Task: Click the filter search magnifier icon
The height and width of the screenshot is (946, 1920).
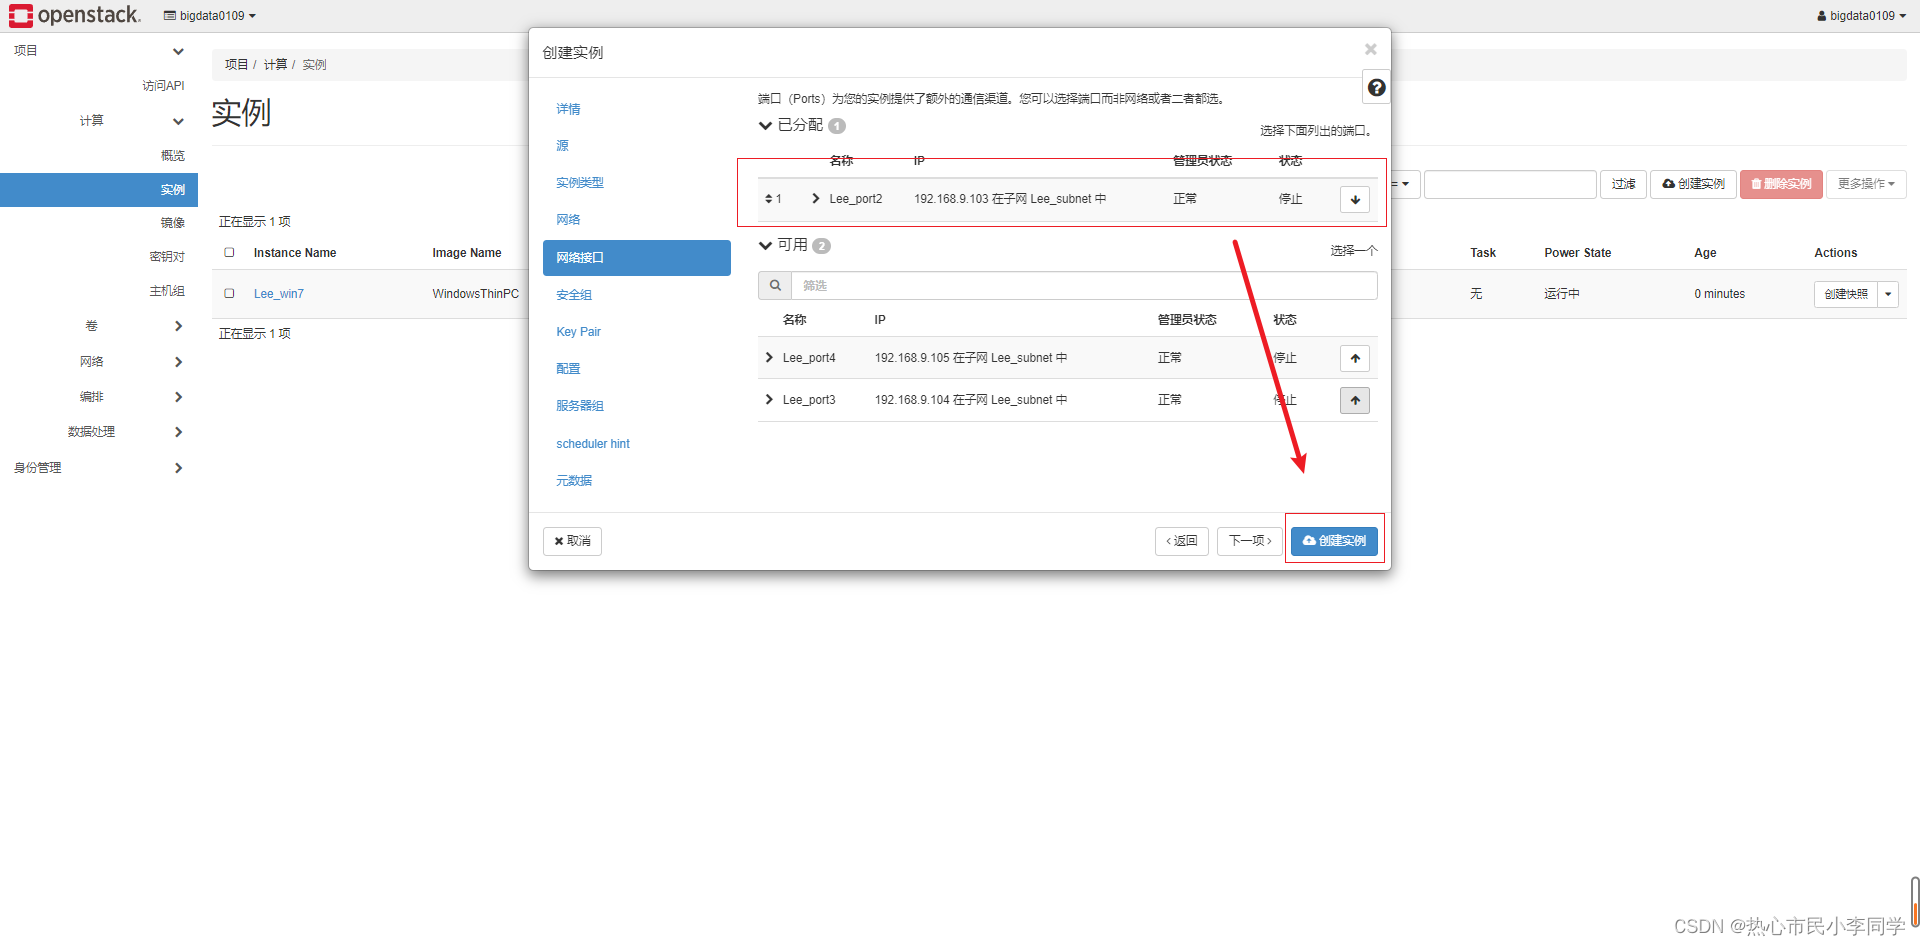Action: [x=775, y=285]
